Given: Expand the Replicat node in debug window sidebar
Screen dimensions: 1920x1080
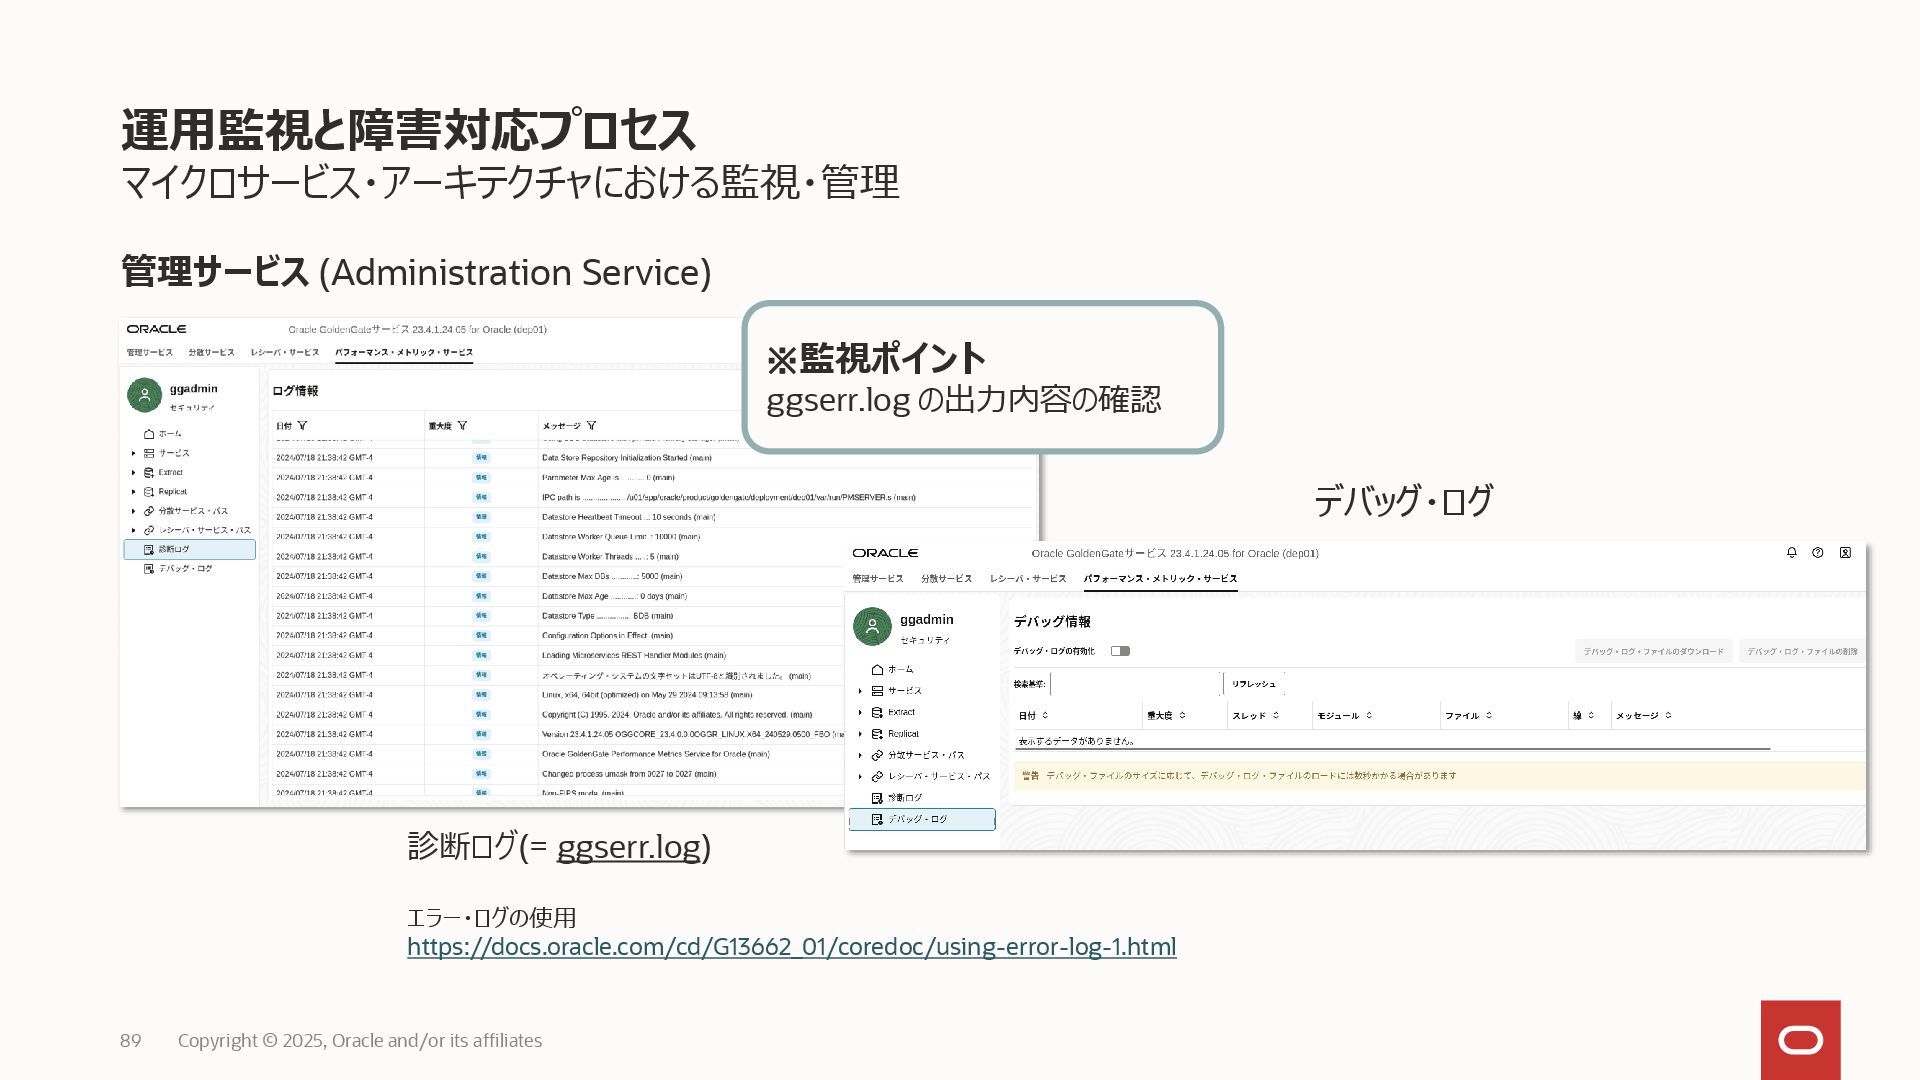Looking at the screenshot, I should tap(860, 734).
